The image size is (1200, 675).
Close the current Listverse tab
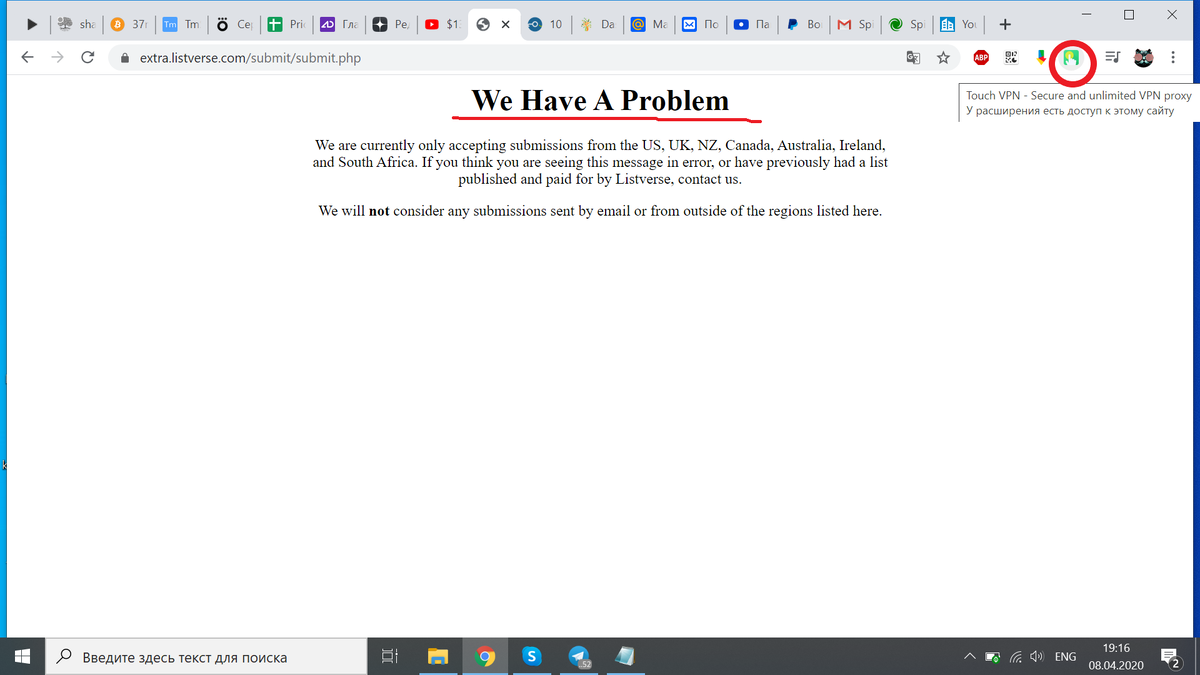pos(506,24)
